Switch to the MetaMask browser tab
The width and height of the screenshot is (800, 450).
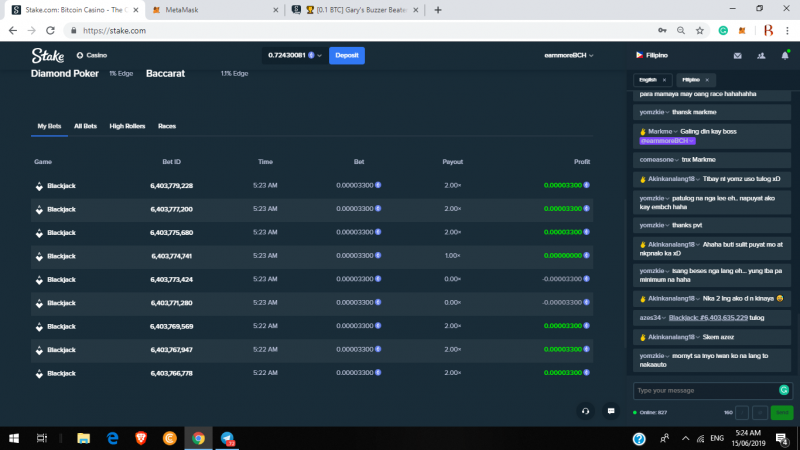[214, 10]
